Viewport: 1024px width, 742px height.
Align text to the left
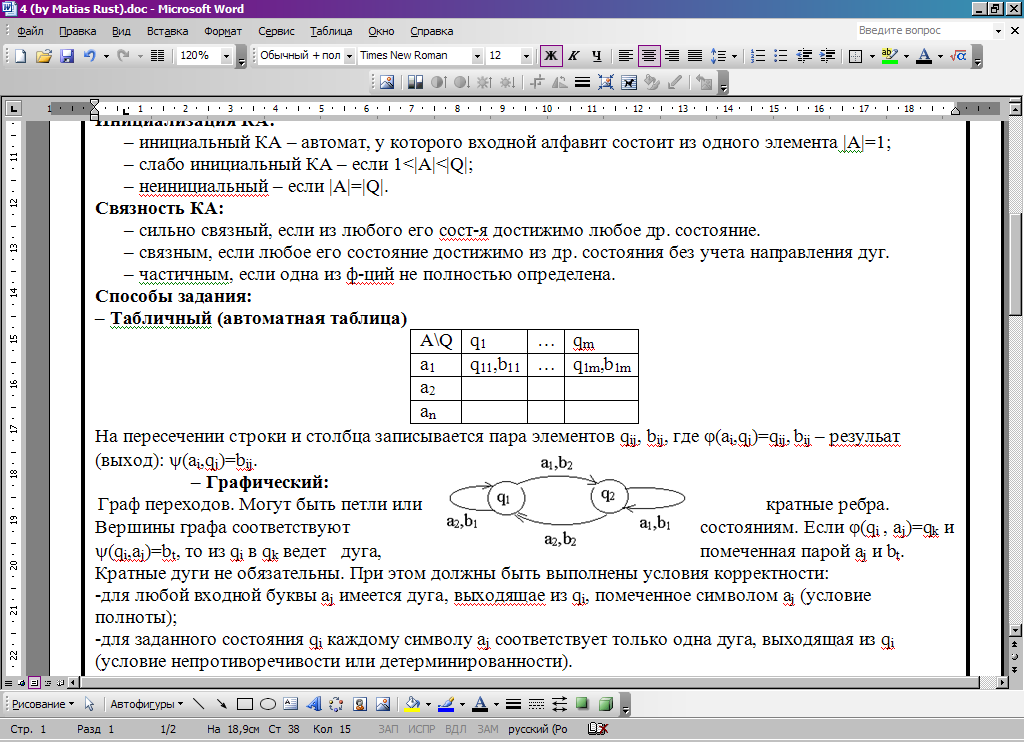(625, 56)
